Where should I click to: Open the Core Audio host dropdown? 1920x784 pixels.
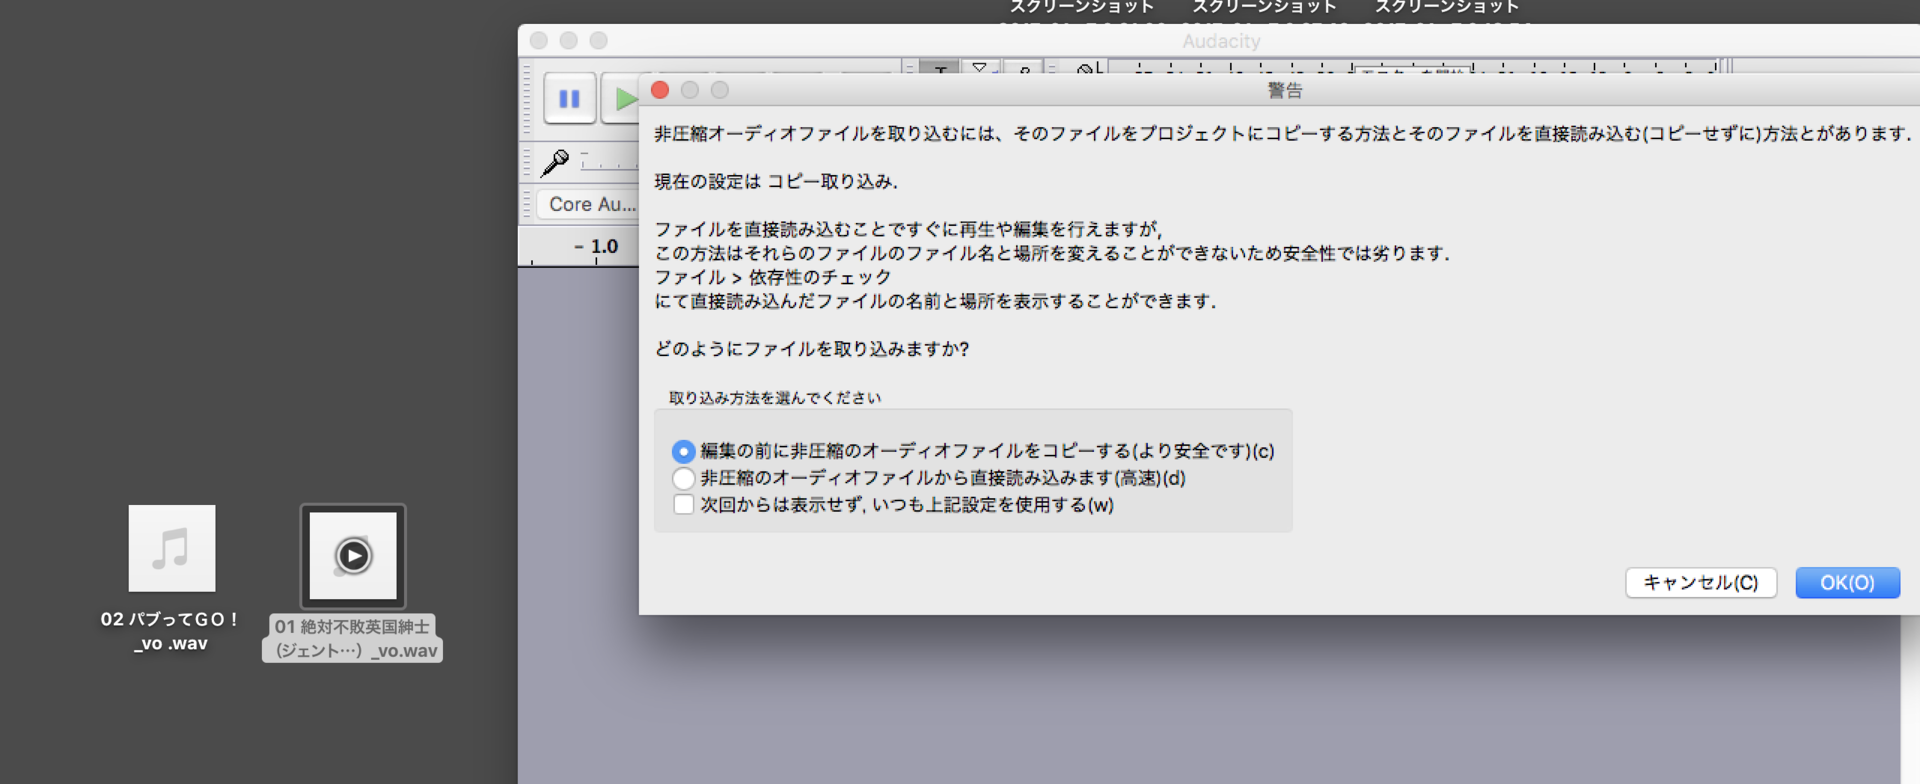click(x=588, y=204)
